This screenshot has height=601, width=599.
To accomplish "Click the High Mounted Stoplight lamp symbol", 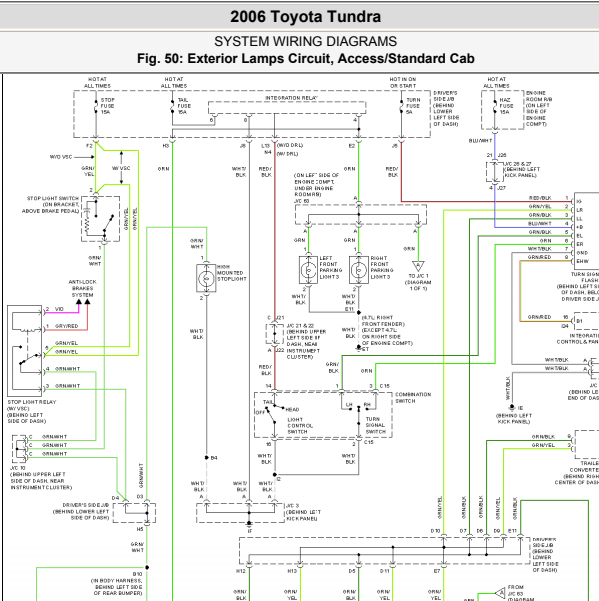I will (206, 278).
